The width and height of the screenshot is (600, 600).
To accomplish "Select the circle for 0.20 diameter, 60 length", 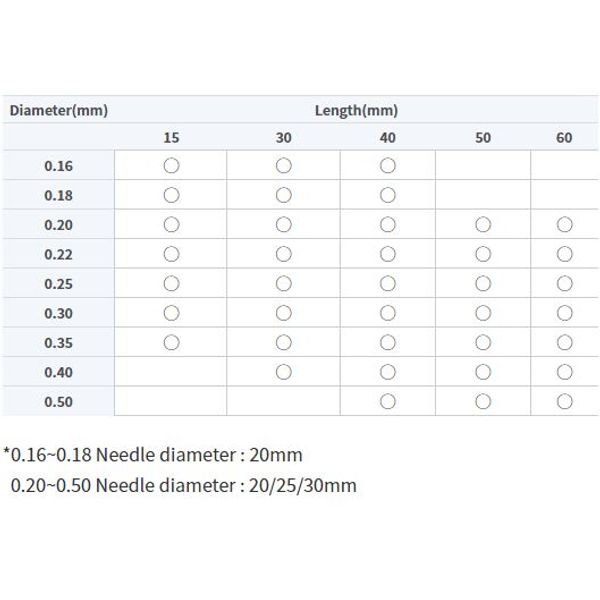I will [564, 225].
